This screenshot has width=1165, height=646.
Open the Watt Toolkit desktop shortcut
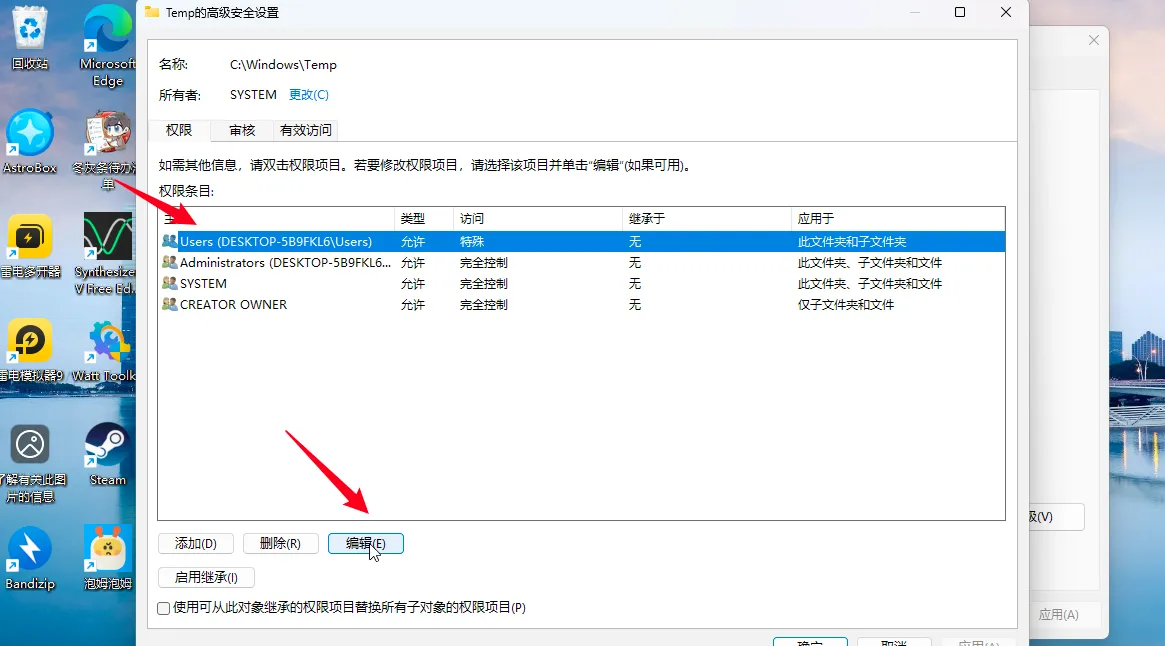click(107, 345)
